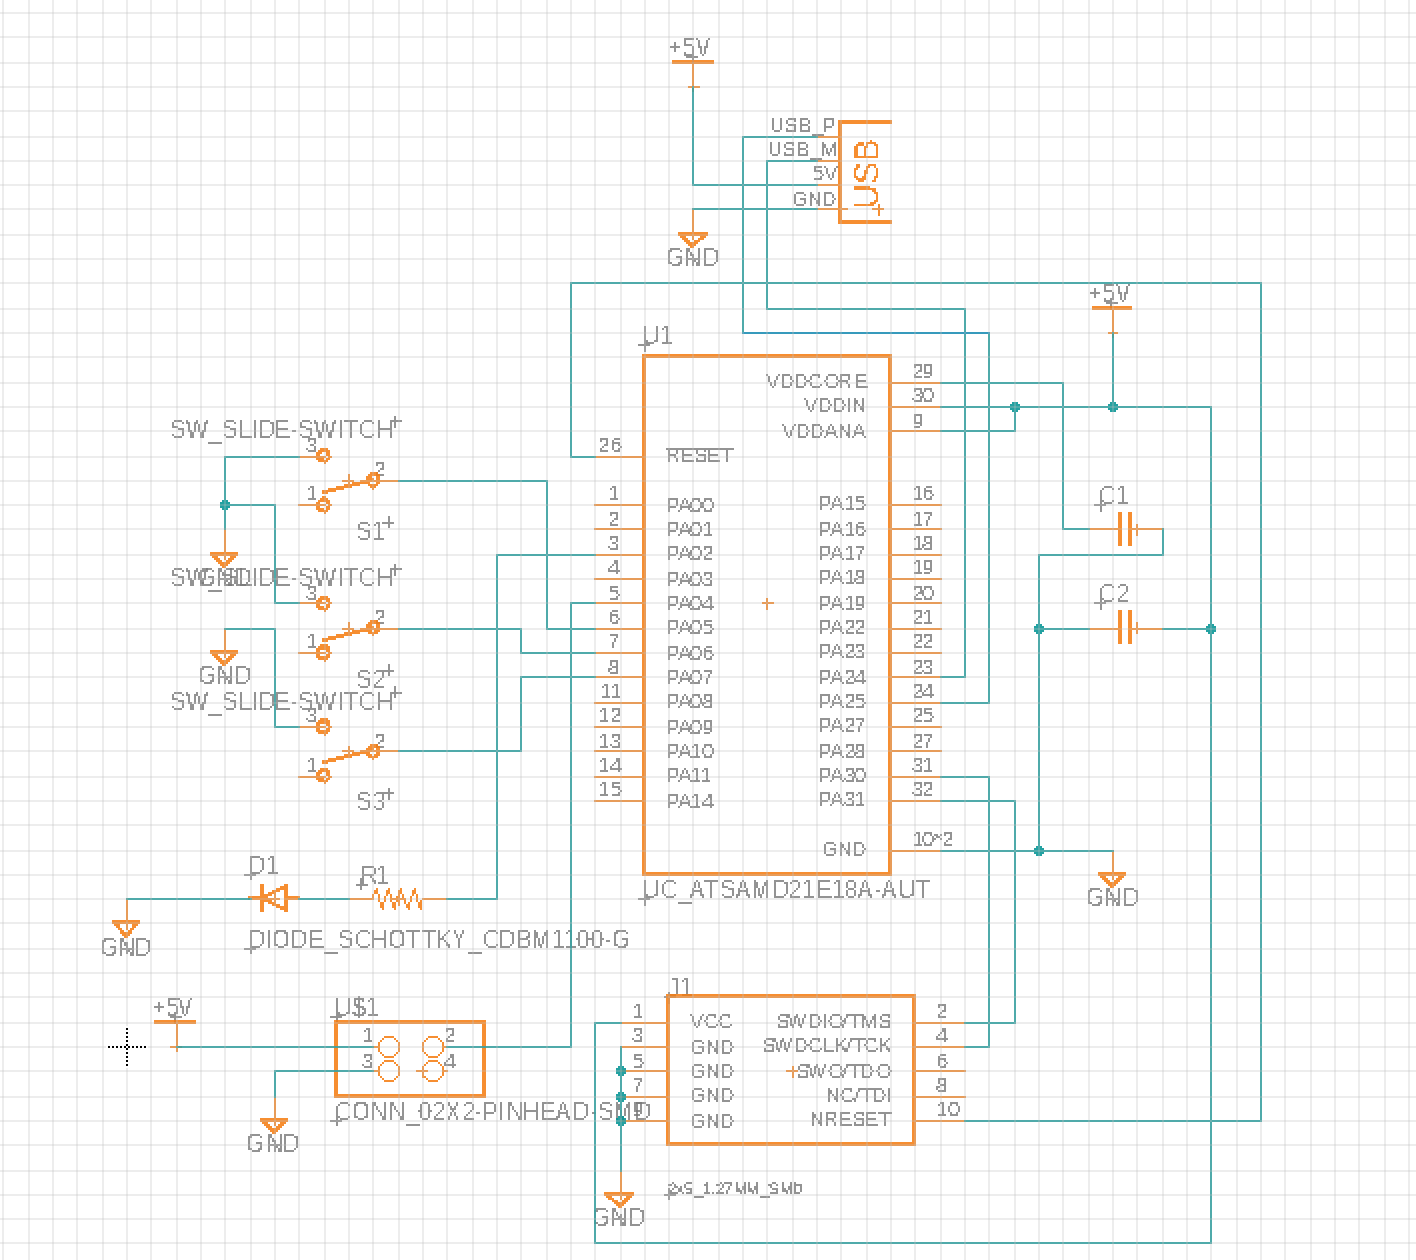1416x1260 pixels.
Task: Click the VDDIN pin label
Action: [x=835, y=405]
